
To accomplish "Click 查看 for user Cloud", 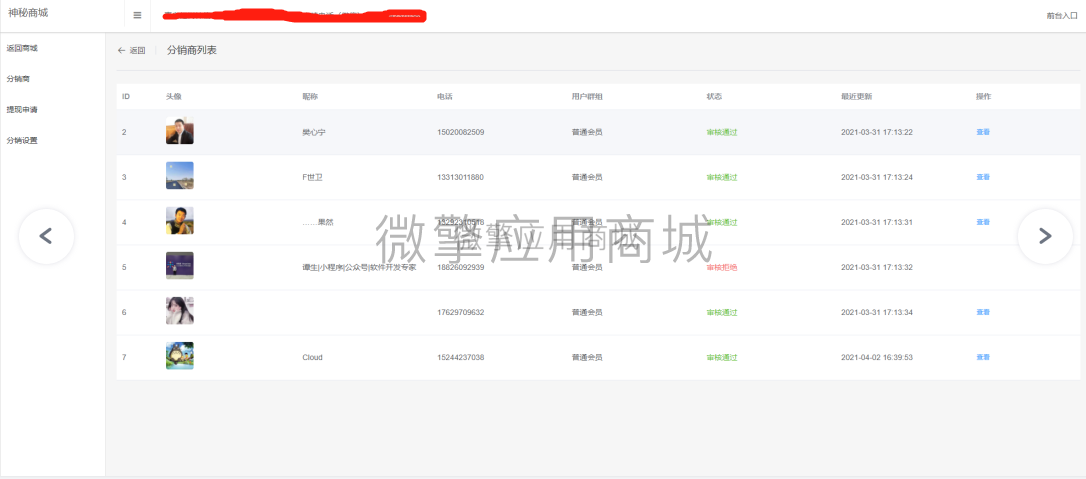I will point(983,357).
